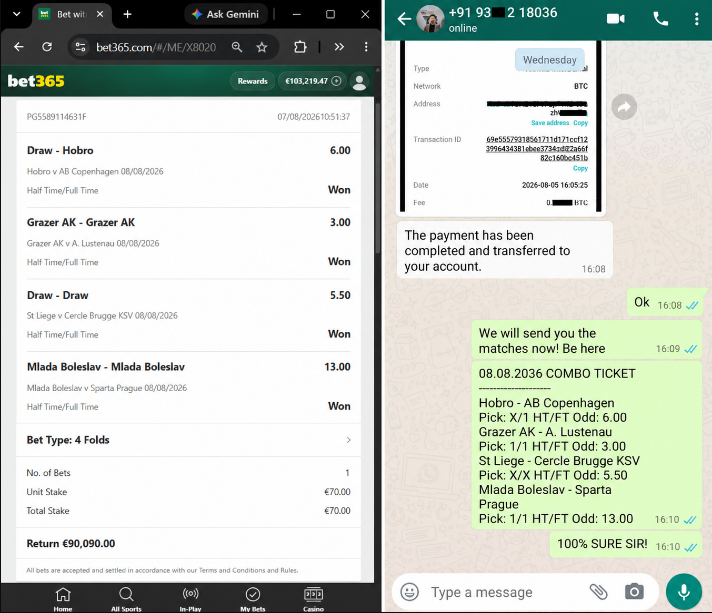Image resolution: width=712 pixels, height=613 pixels.
Task: Click bet reference PG5589114631F
Action: pos(56,117)
